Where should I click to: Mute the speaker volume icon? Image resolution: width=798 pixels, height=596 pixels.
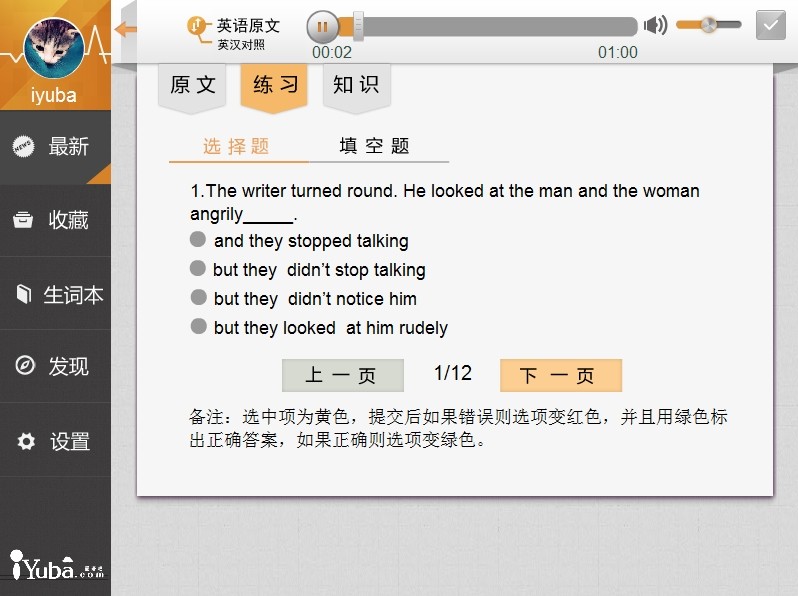(x=655, y=26)
